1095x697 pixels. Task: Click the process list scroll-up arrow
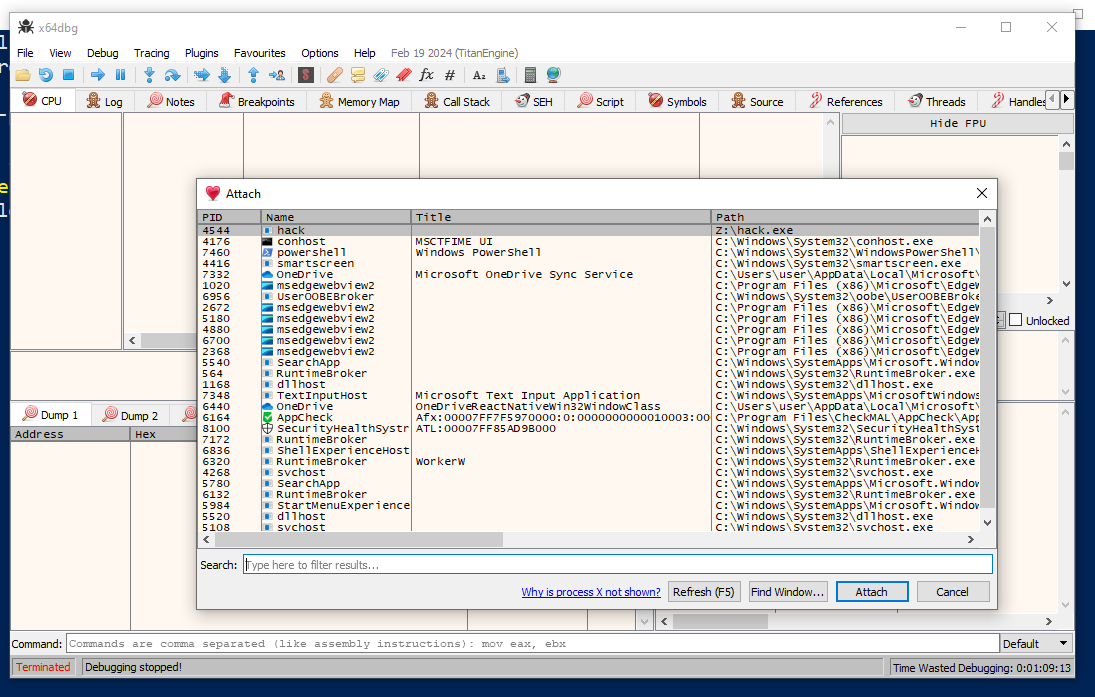[x=987, y=219]
